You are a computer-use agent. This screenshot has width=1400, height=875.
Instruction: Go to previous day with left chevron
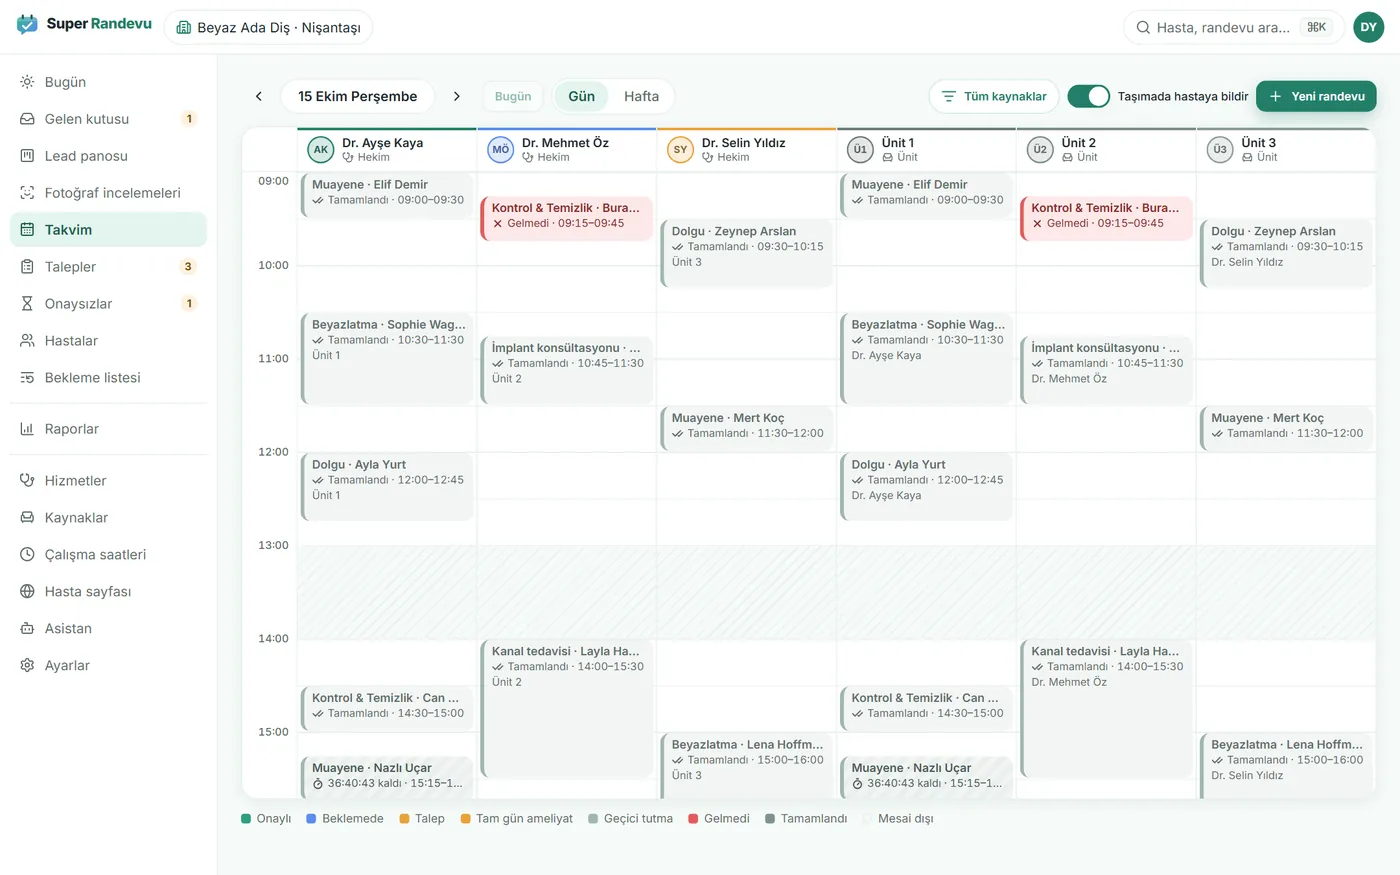[259, 96]
